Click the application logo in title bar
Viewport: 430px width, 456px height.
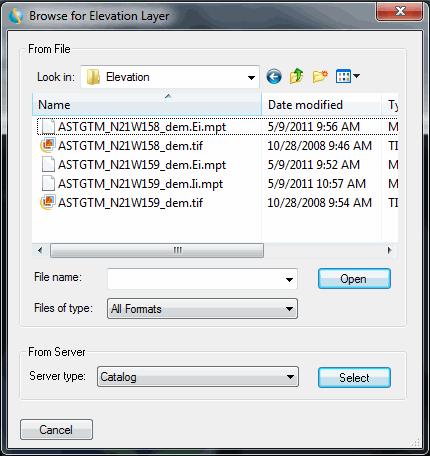16,16
